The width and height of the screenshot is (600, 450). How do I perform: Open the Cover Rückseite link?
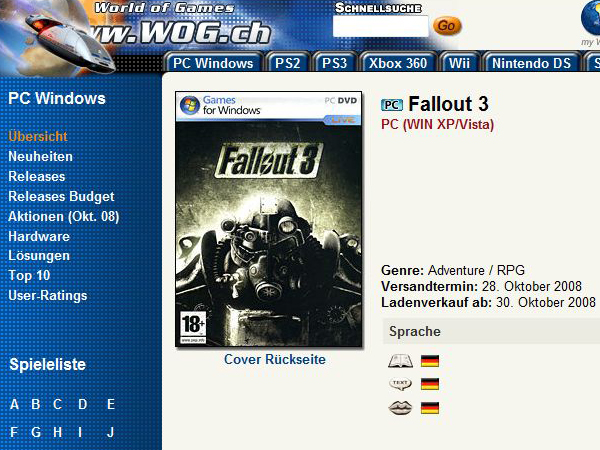point(275,359)
